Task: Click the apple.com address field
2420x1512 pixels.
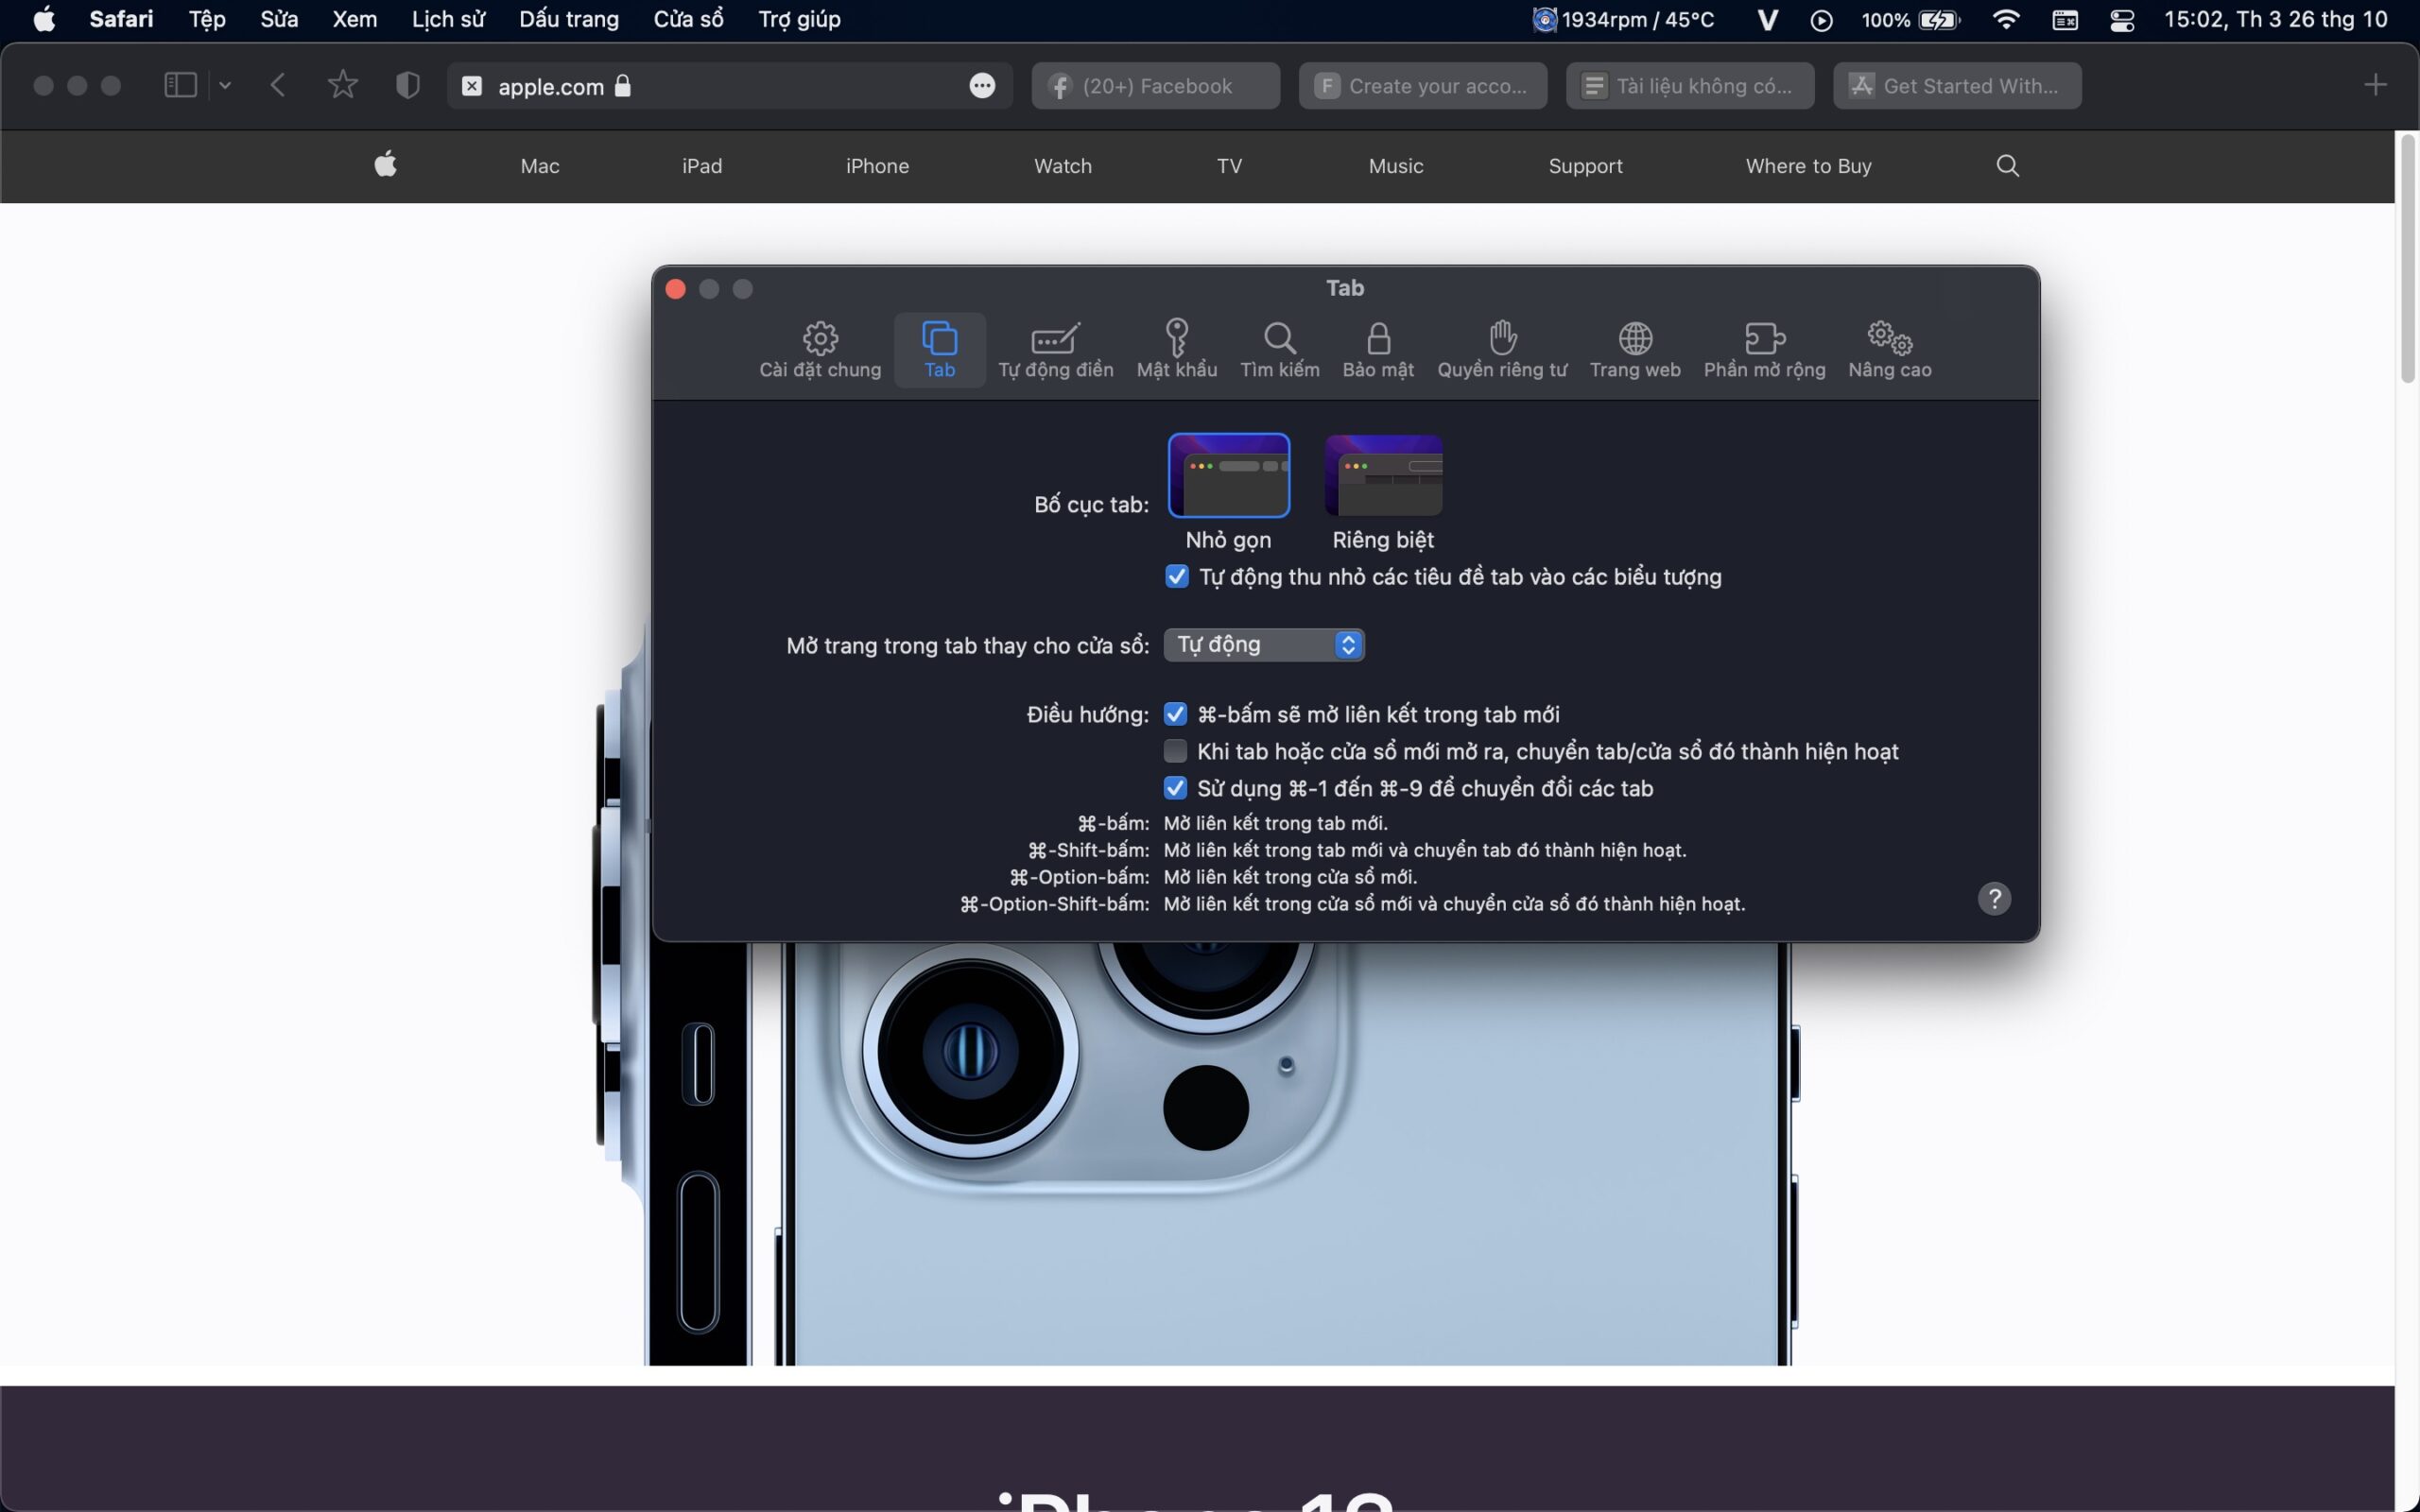Action: point(729,86)
